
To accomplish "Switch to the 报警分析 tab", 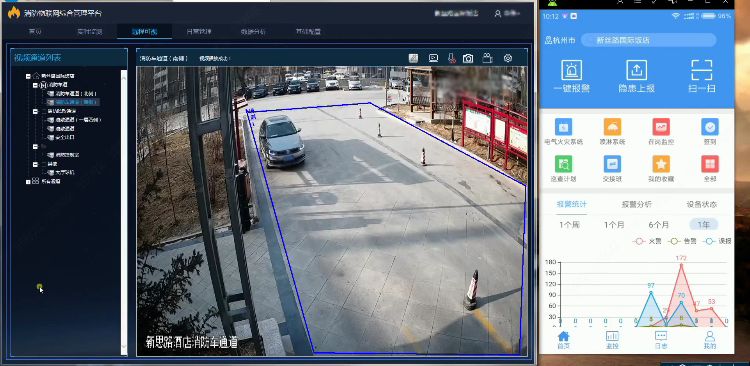I will tap(637, 204).
